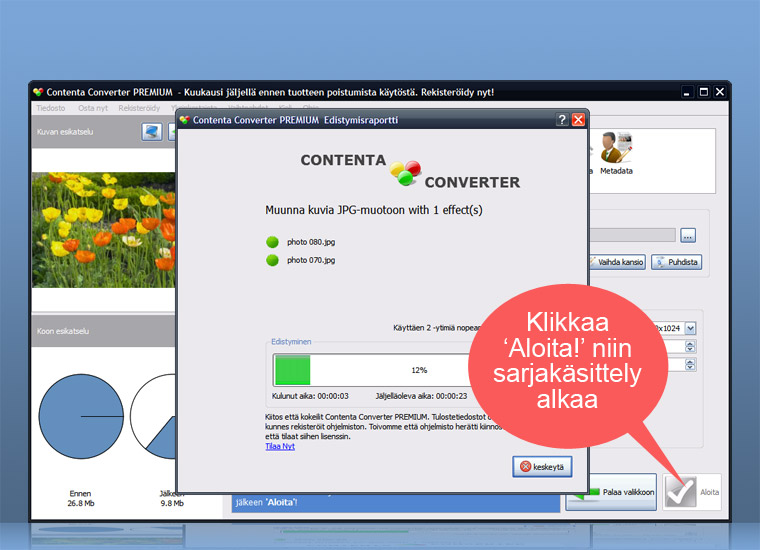Open the Tiedosto menu
This screenshot has height=550, width=760.
point(50,108)
